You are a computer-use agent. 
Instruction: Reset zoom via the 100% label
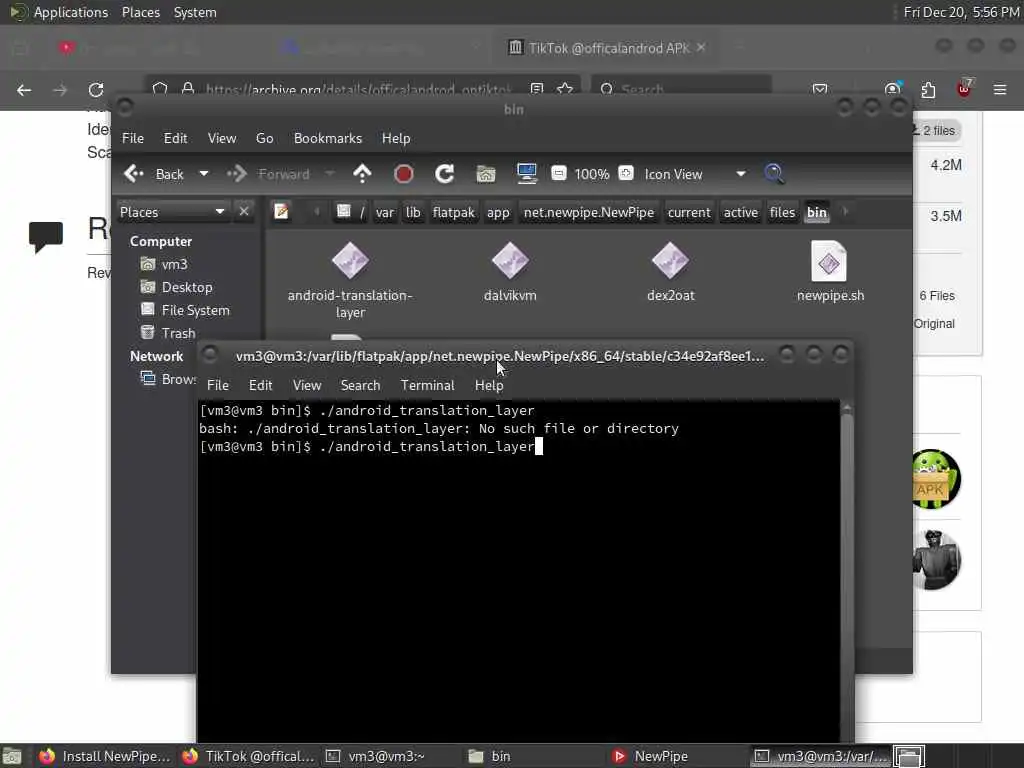coord(592,174)
